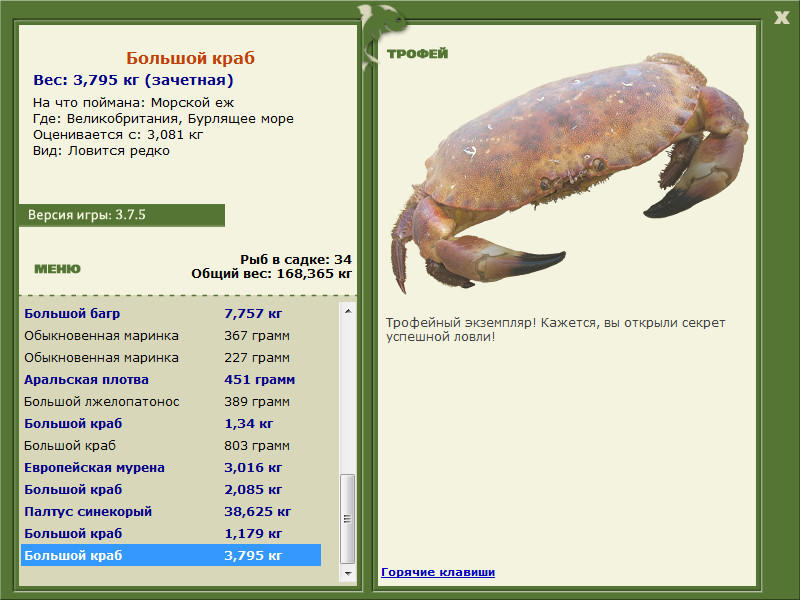Click the Рыб в садке: 34 text
The height and width of the screenshot is (600, 800).
tap(296, 260)
